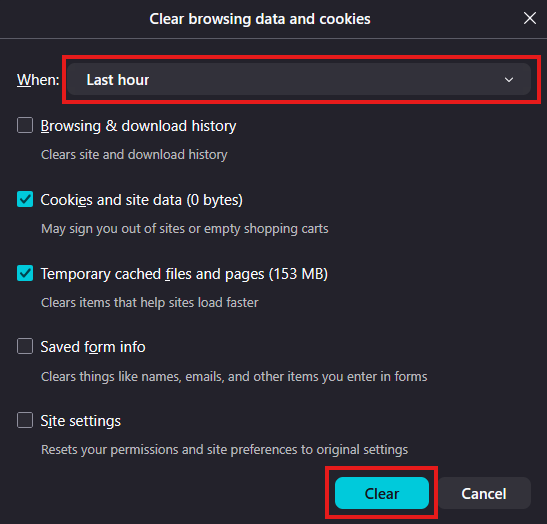Click the 'Saved form info' label text
Screen dimensions: 547x524
(x=93, y=347)
